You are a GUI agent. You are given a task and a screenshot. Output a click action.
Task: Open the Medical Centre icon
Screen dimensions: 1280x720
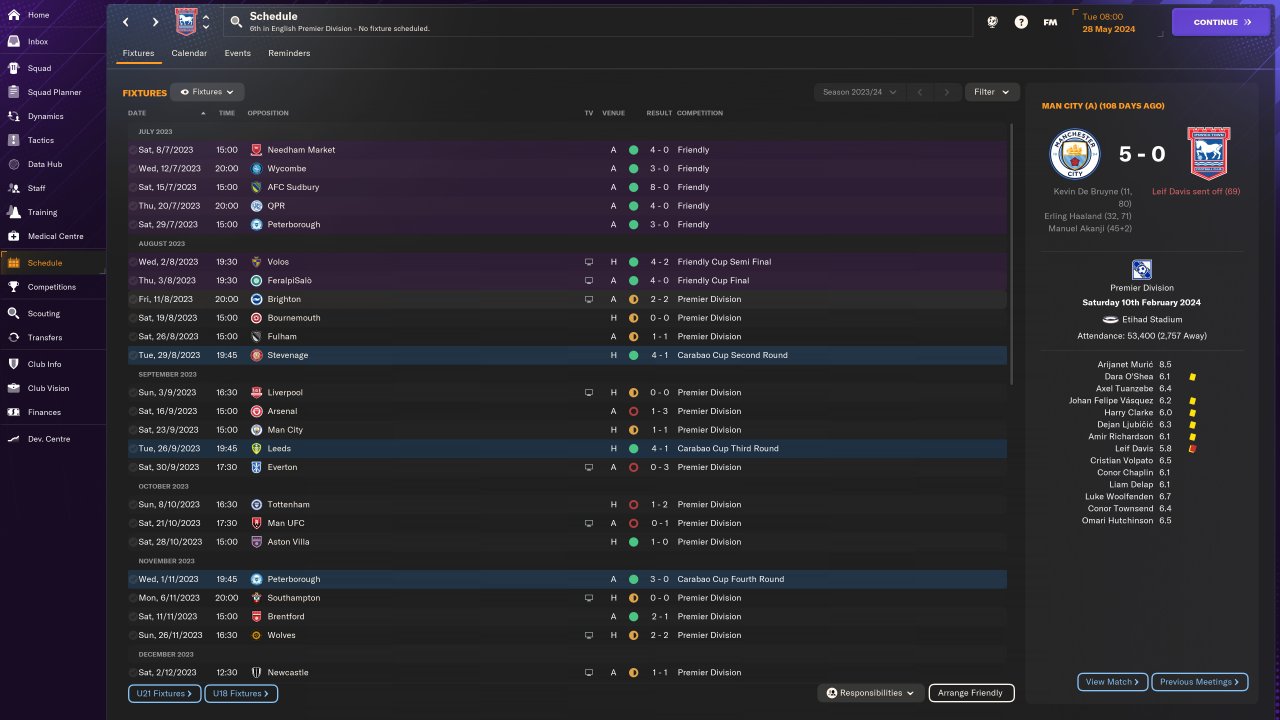14,236
